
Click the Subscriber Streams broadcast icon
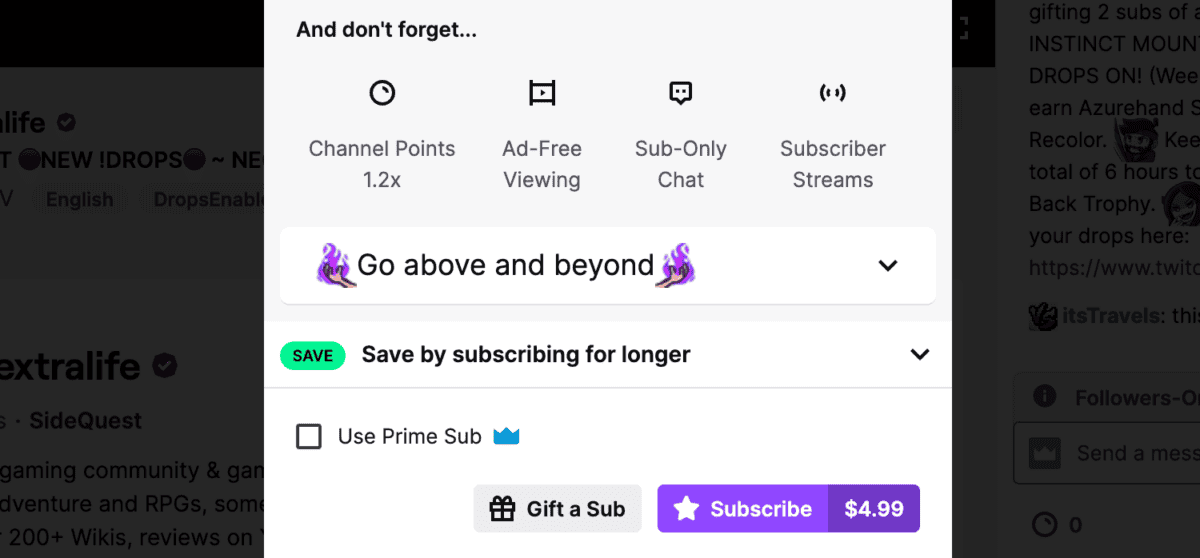pyautogui.click(x=832, y=93)
